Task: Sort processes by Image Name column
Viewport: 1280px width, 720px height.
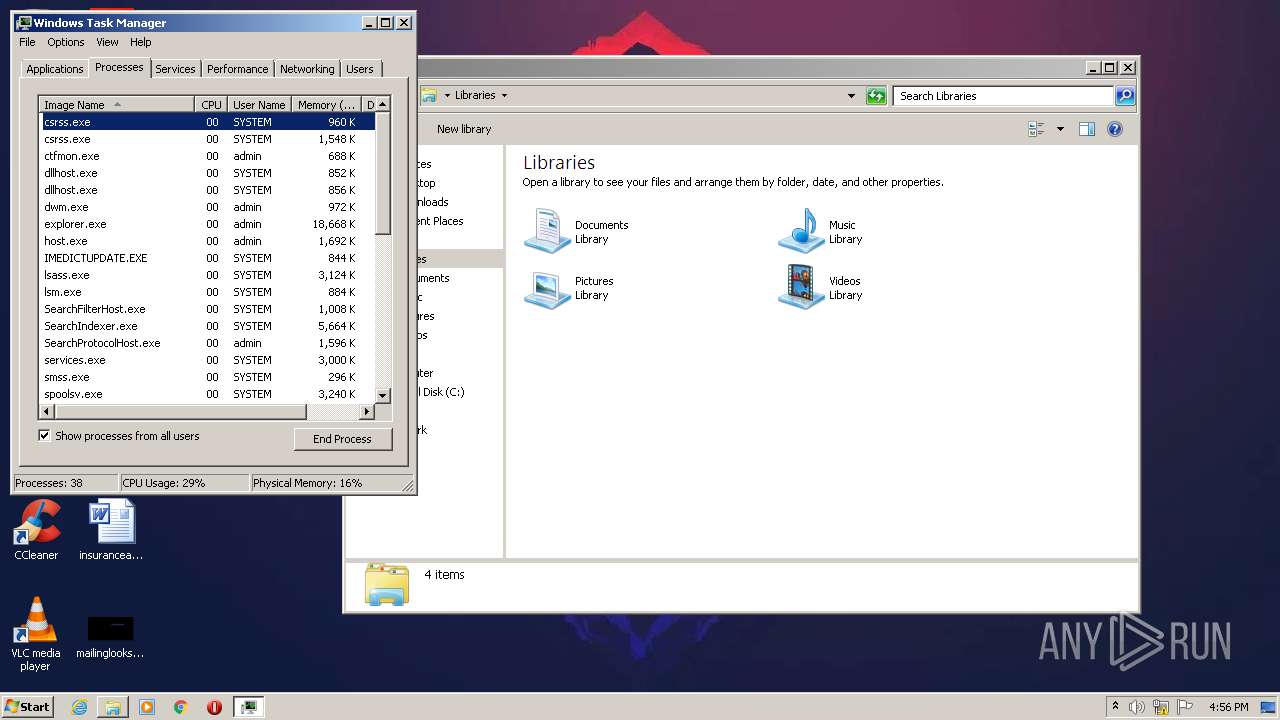Action: click(x=116, y=104)
